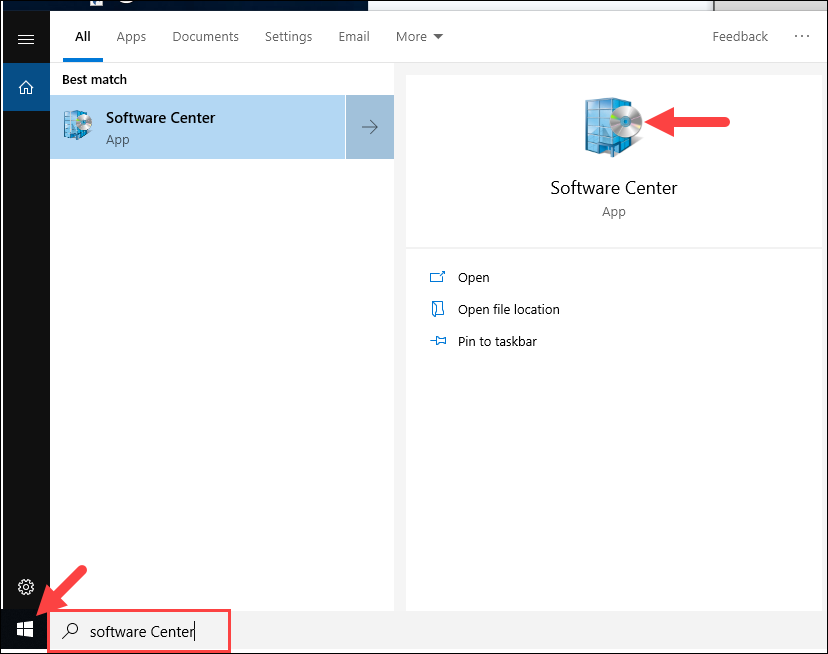The image size is (828, 654).
Task: Open the settings gear in sidebar
Action: [x=26, y=587]
